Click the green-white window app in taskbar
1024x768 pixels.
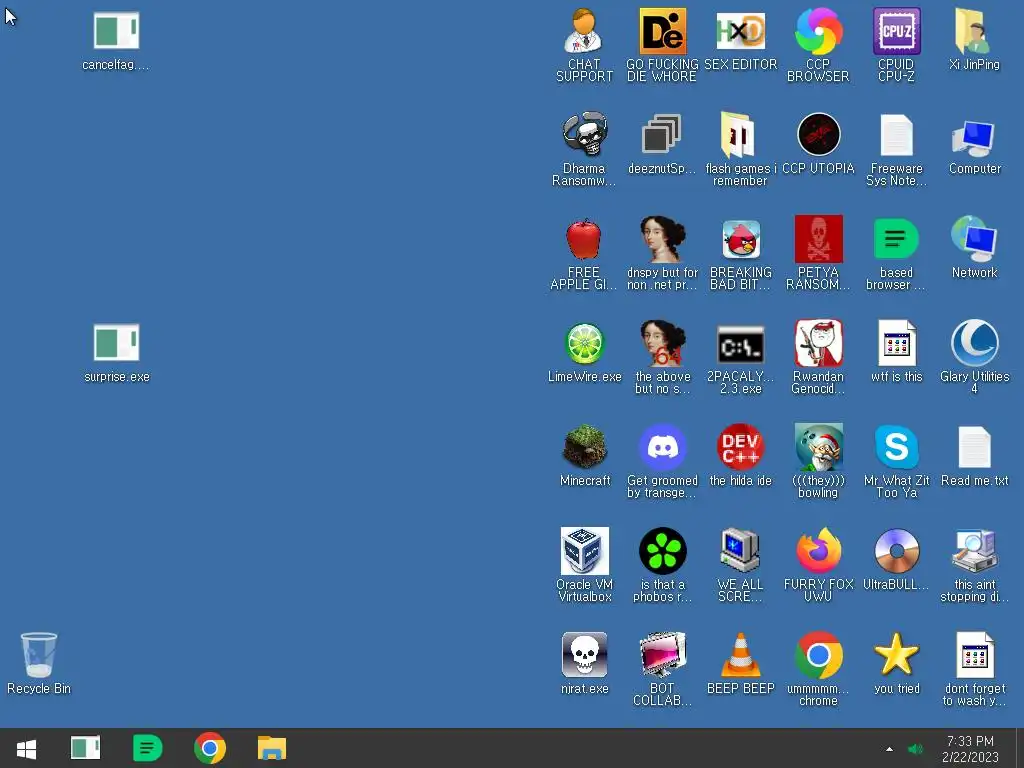point(86,748)
